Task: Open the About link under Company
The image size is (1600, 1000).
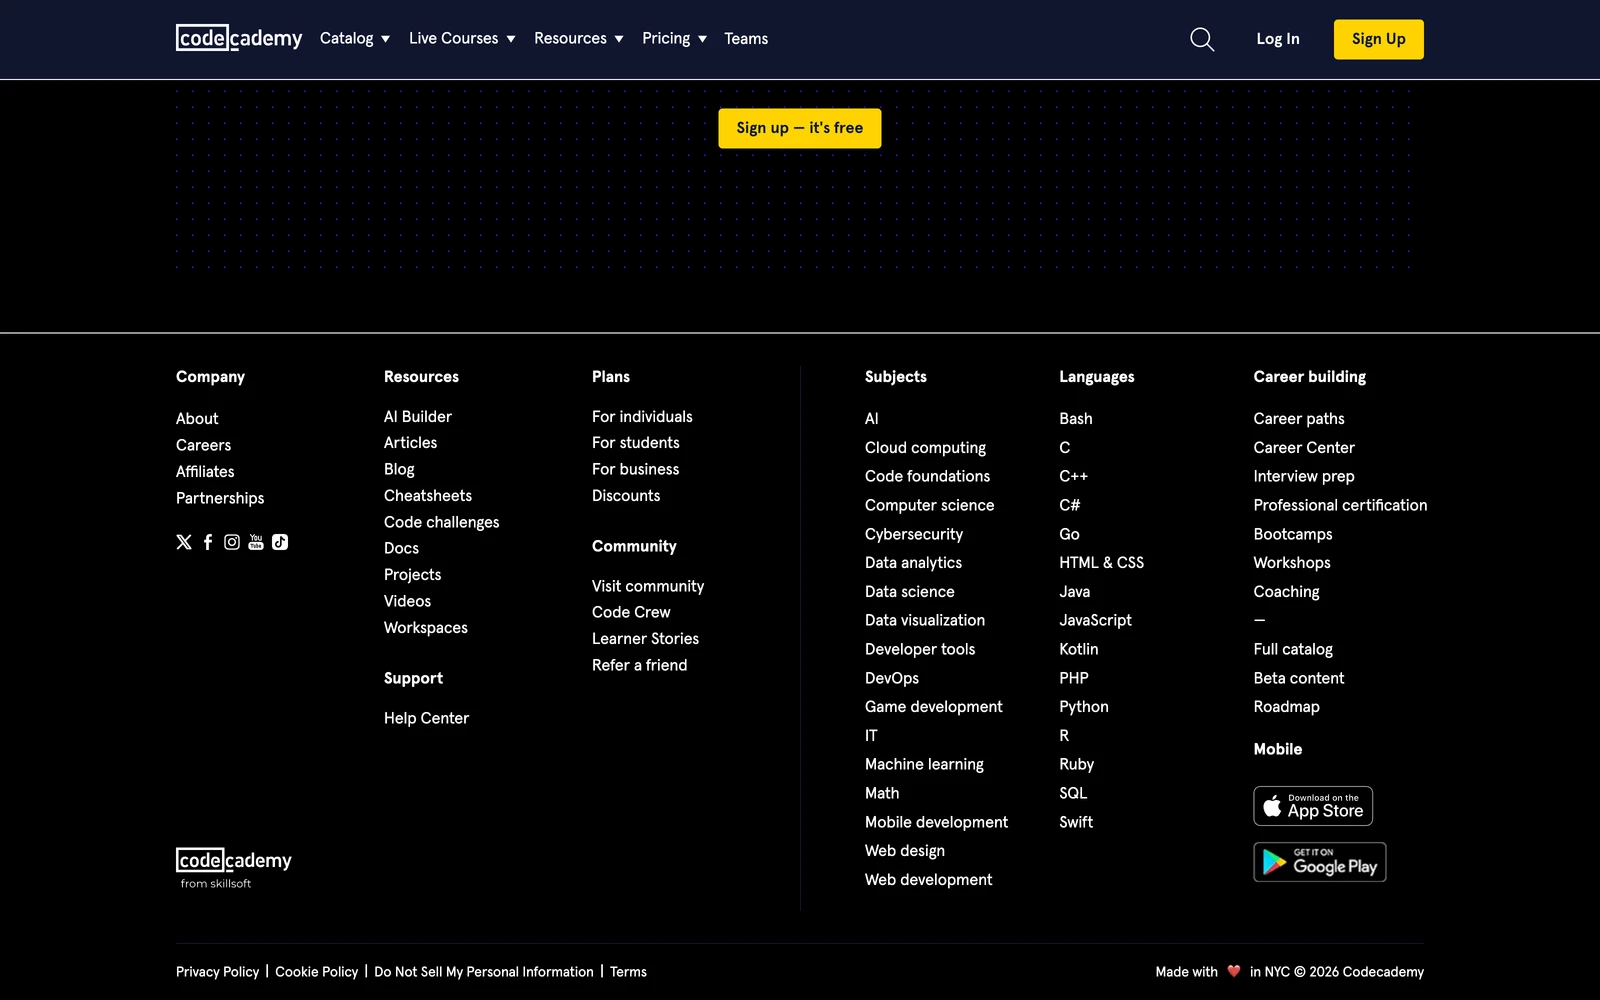Action: pyautogui.click(x=197, y=419)
